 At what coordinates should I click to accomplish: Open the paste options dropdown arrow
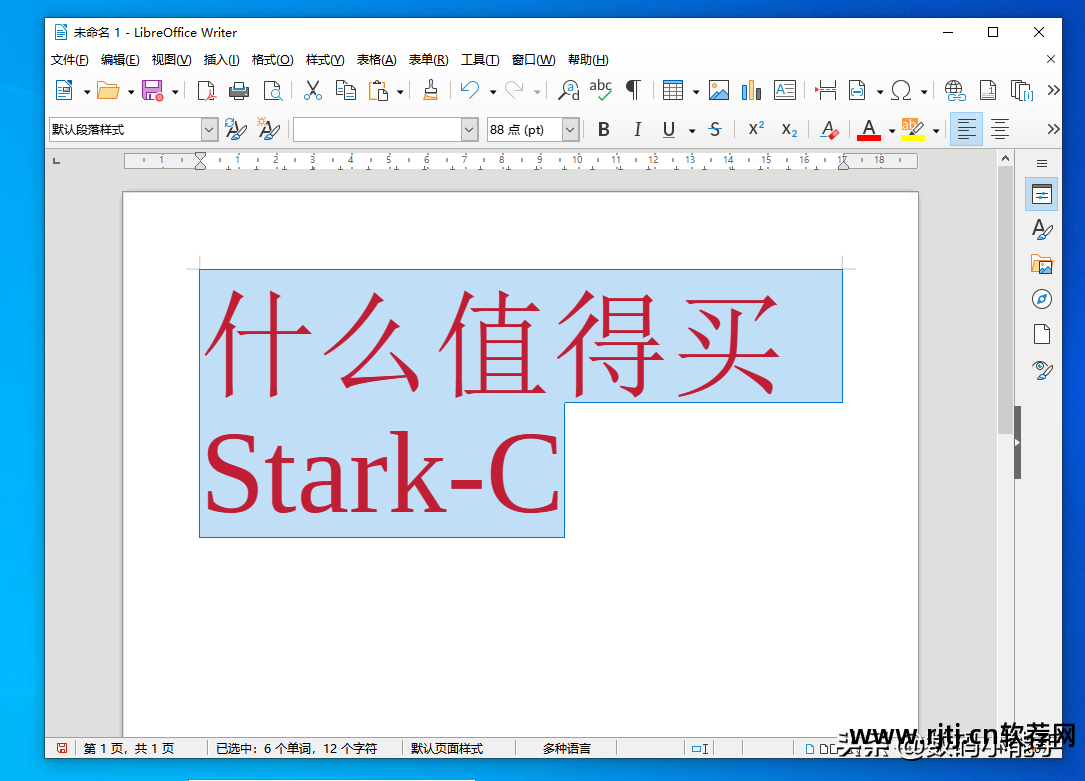coord(400,92)
